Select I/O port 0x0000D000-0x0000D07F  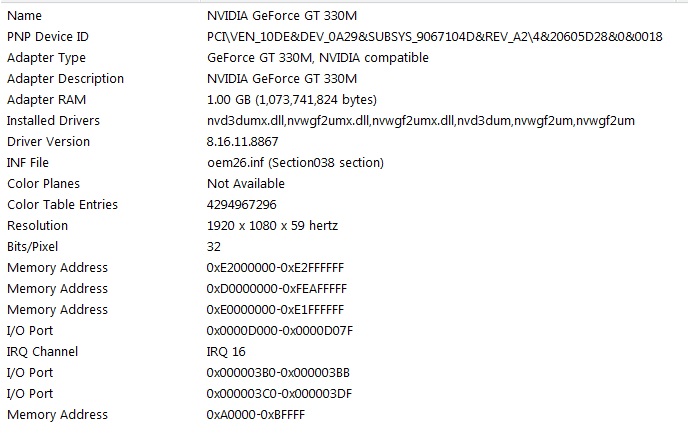(280, 331)
